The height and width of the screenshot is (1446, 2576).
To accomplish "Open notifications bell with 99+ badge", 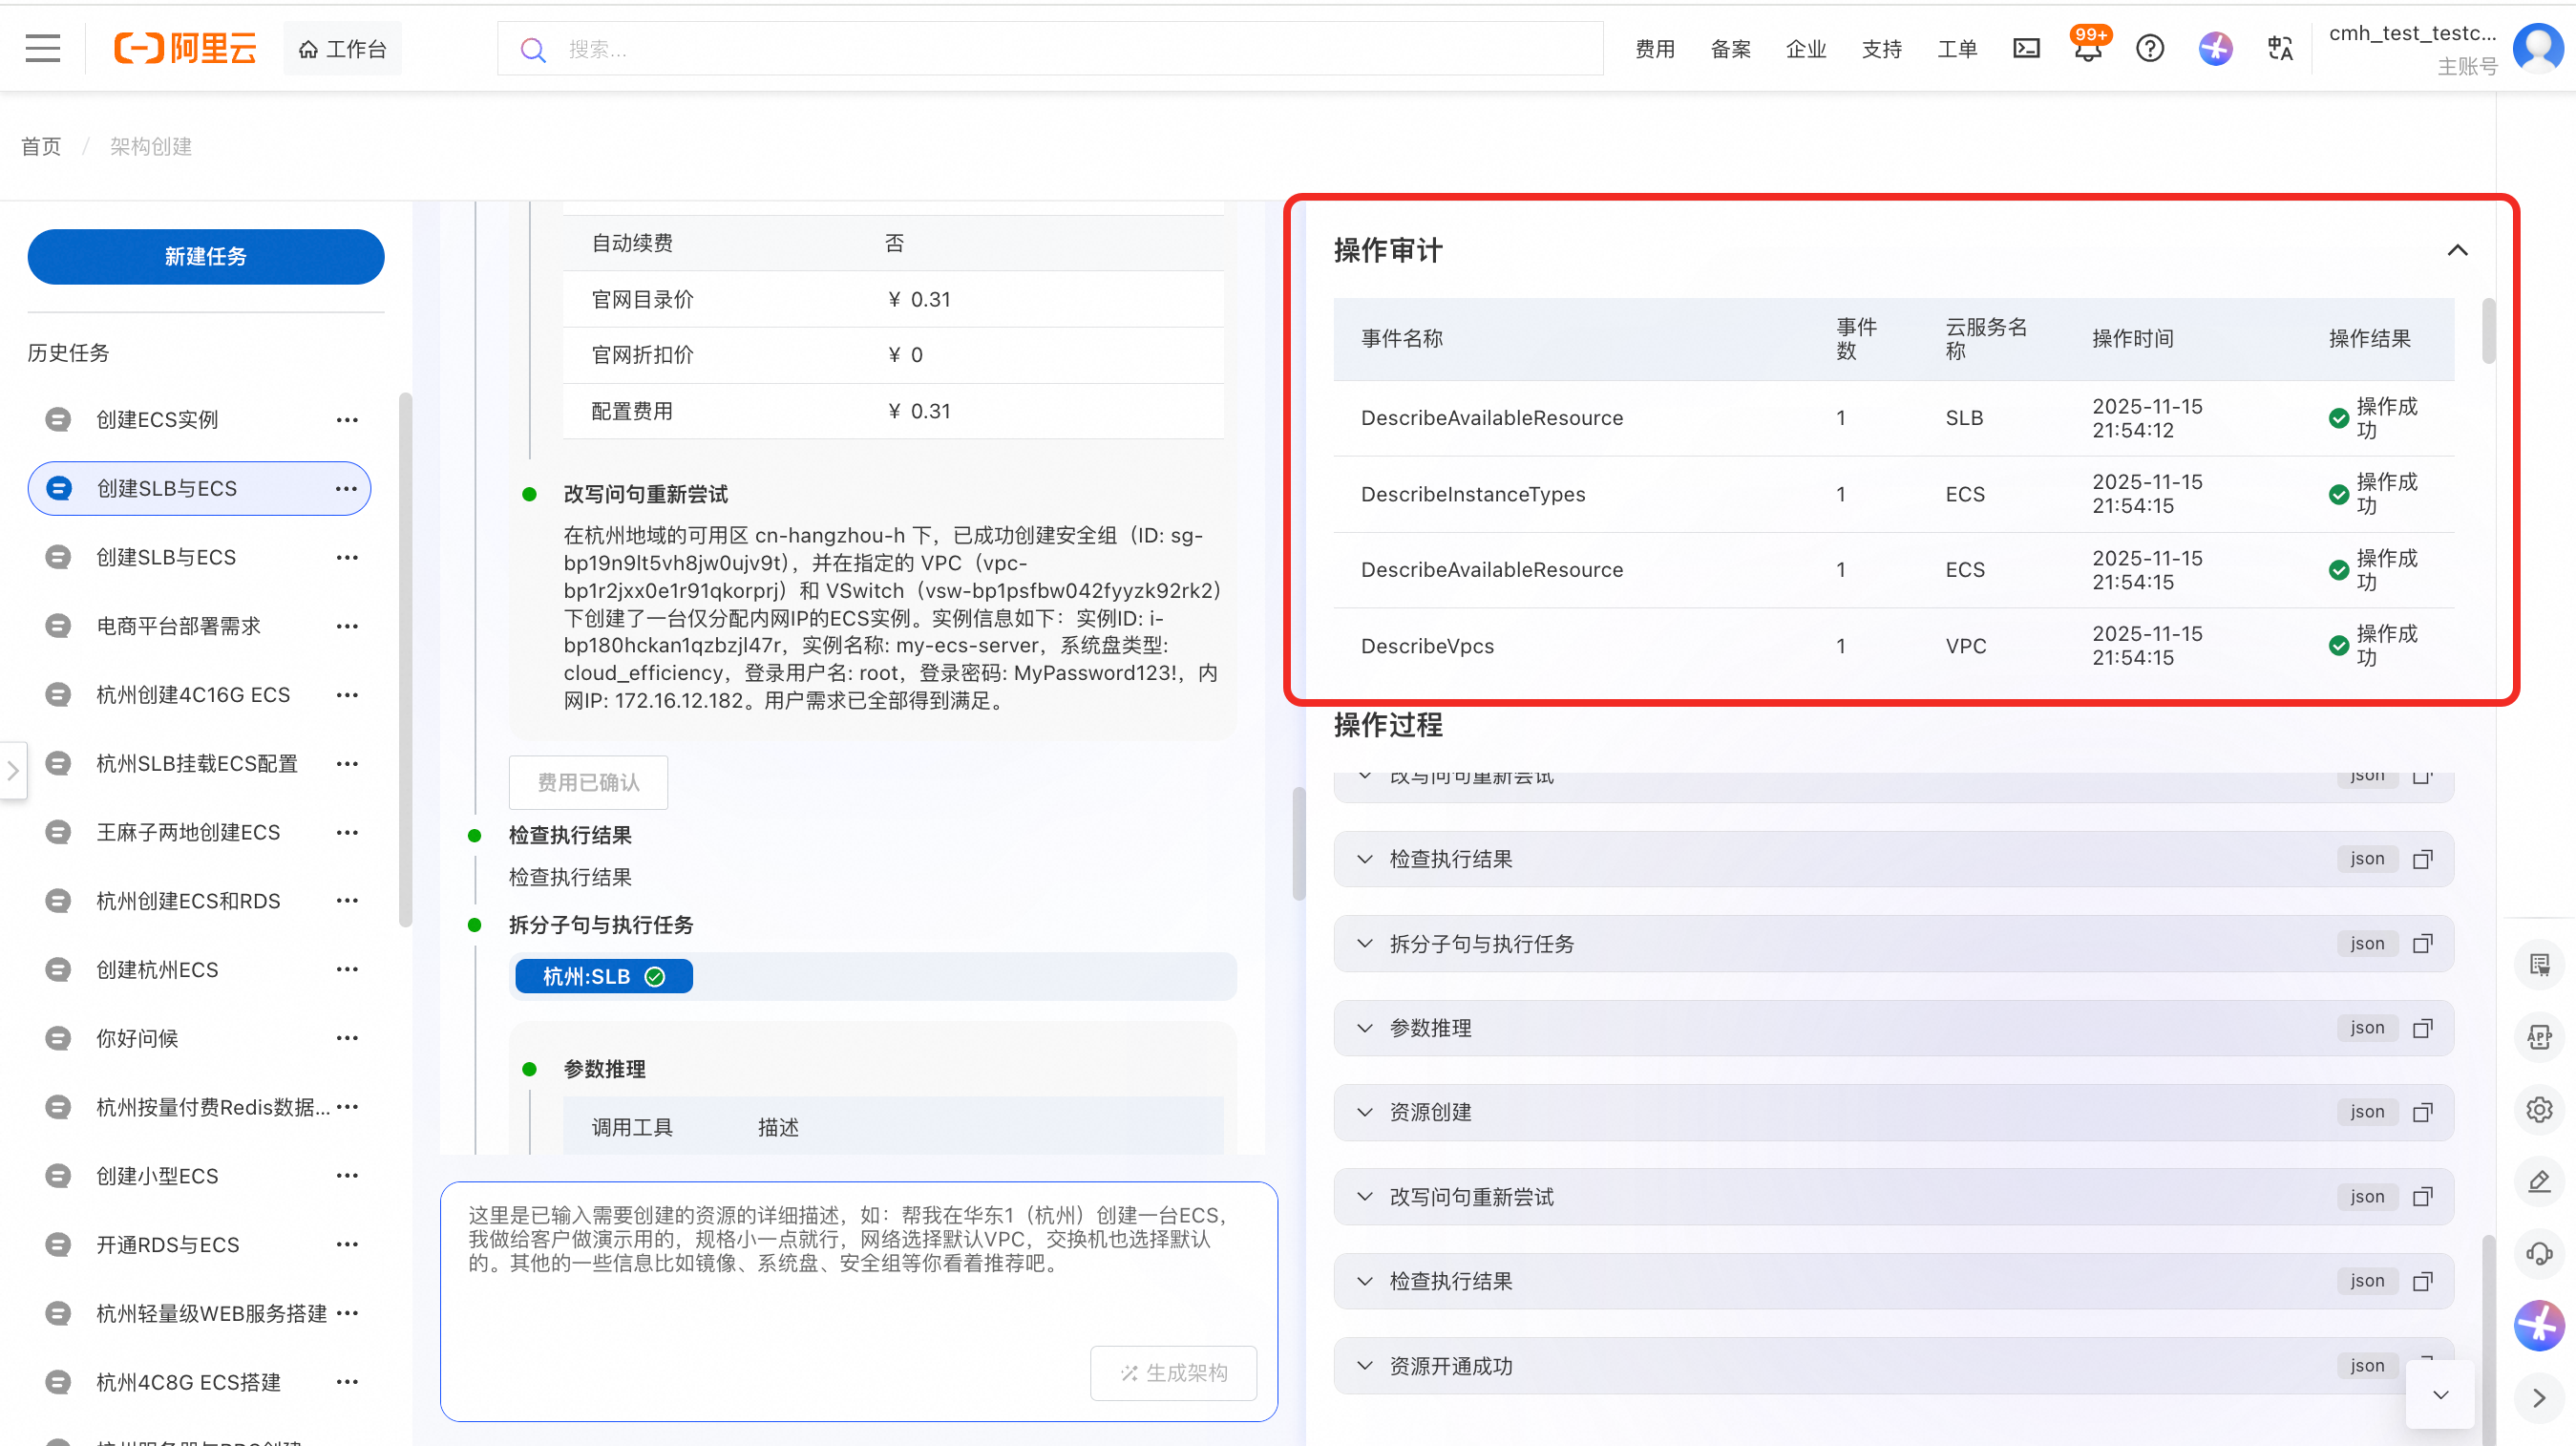I will [x=2088, y=48].
